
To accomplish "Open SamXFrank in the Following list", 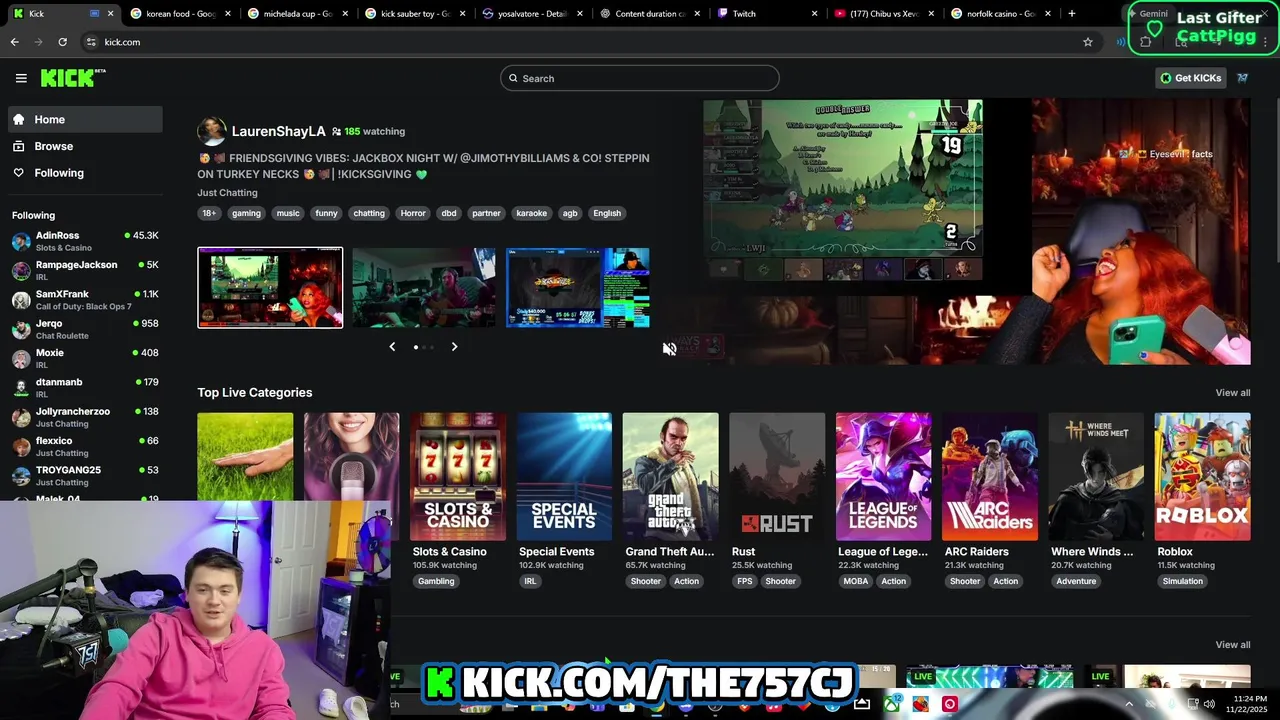I will [85, 300].
